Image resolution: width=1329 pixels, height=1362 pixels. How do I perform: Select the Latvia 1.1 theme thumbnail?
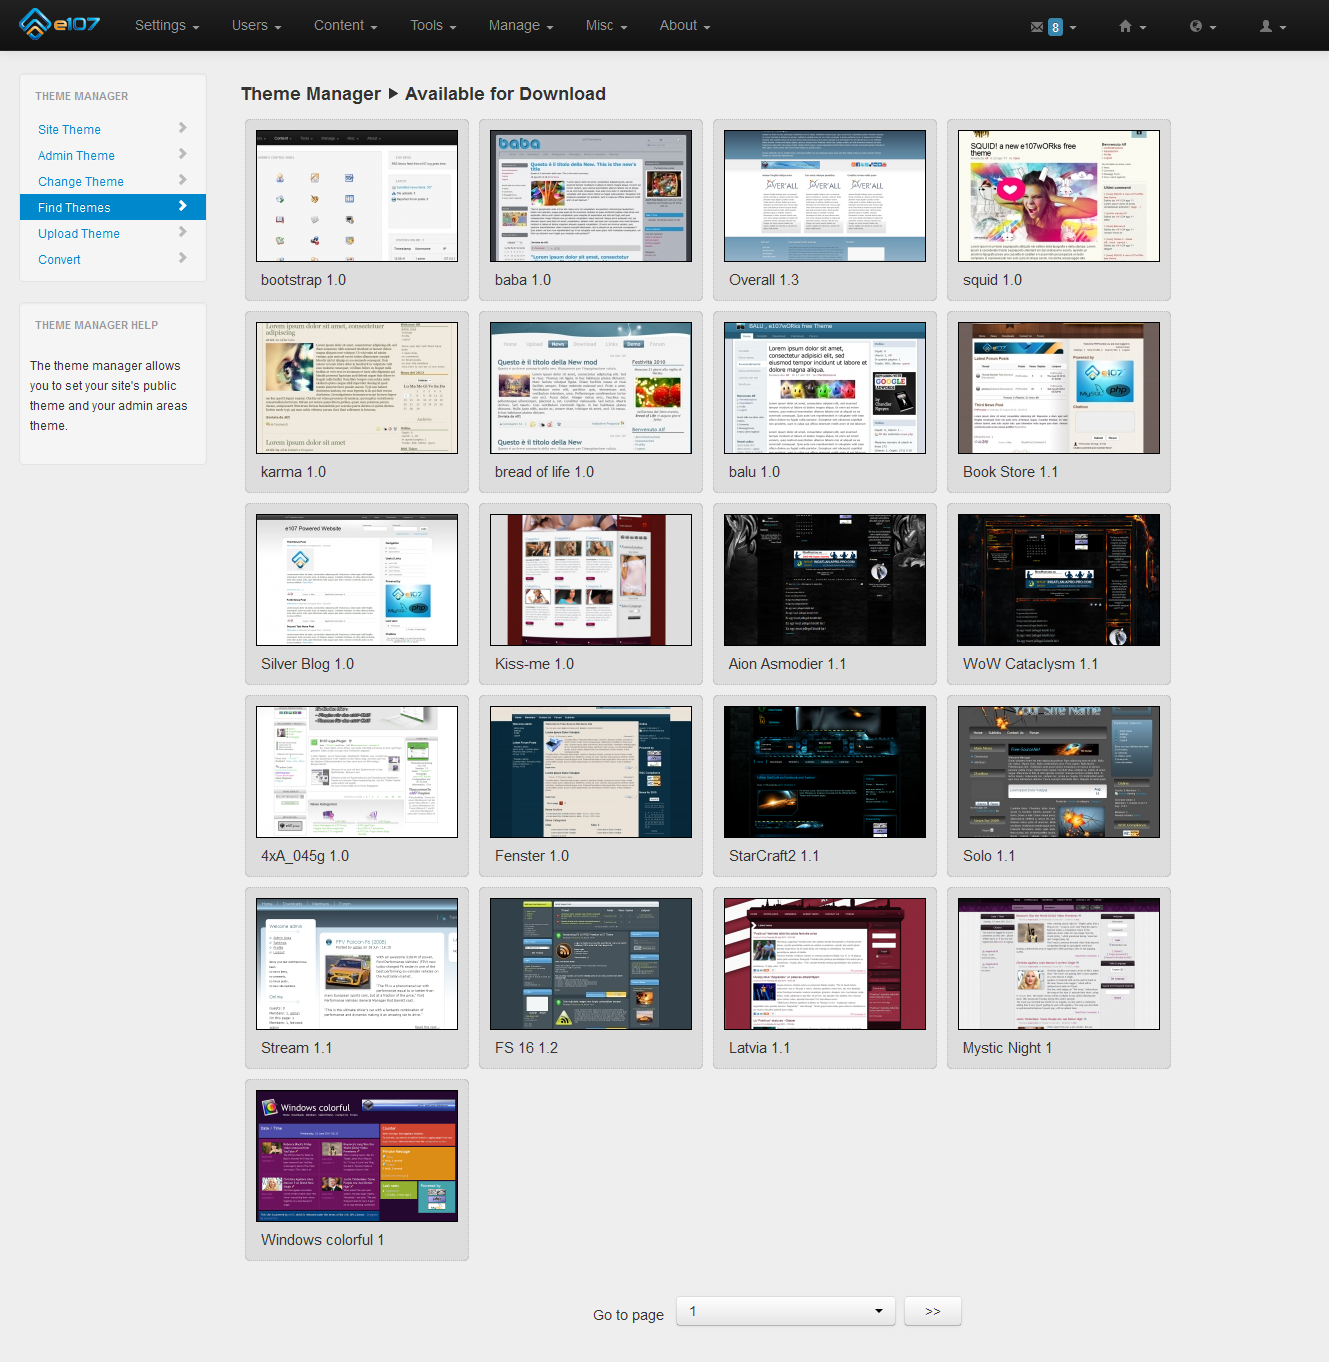click(x=825, y=964)
